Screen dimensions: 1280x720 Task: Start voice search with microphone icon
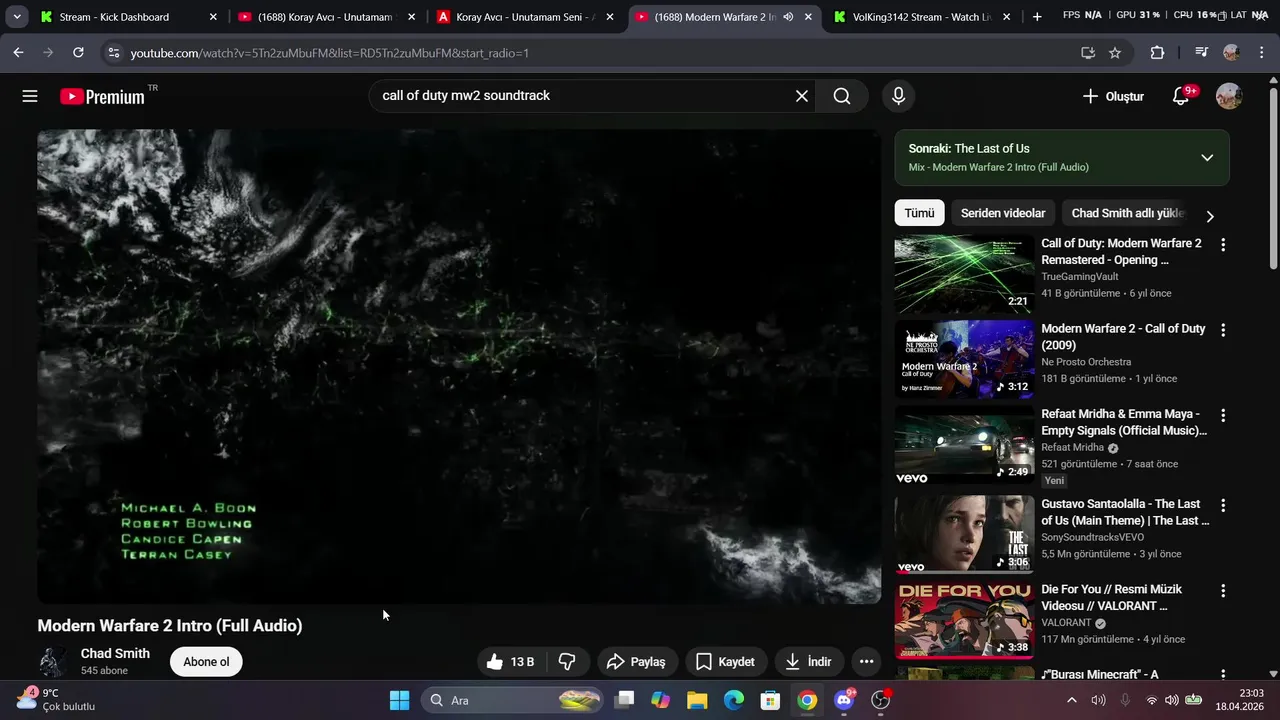tap(898, 96)
